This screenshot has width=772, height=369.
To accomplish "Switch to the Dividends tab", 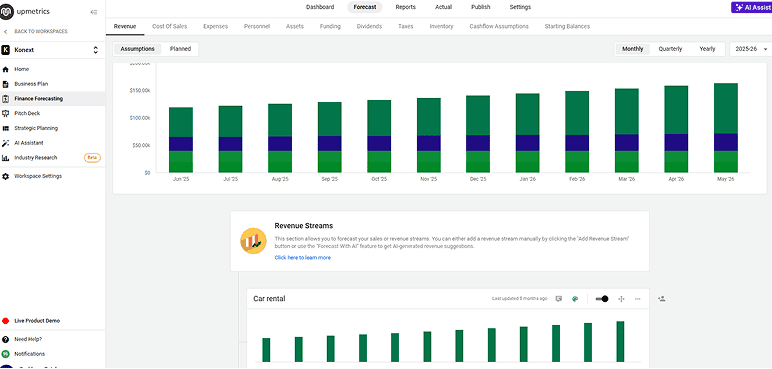I will coord(369,27).
